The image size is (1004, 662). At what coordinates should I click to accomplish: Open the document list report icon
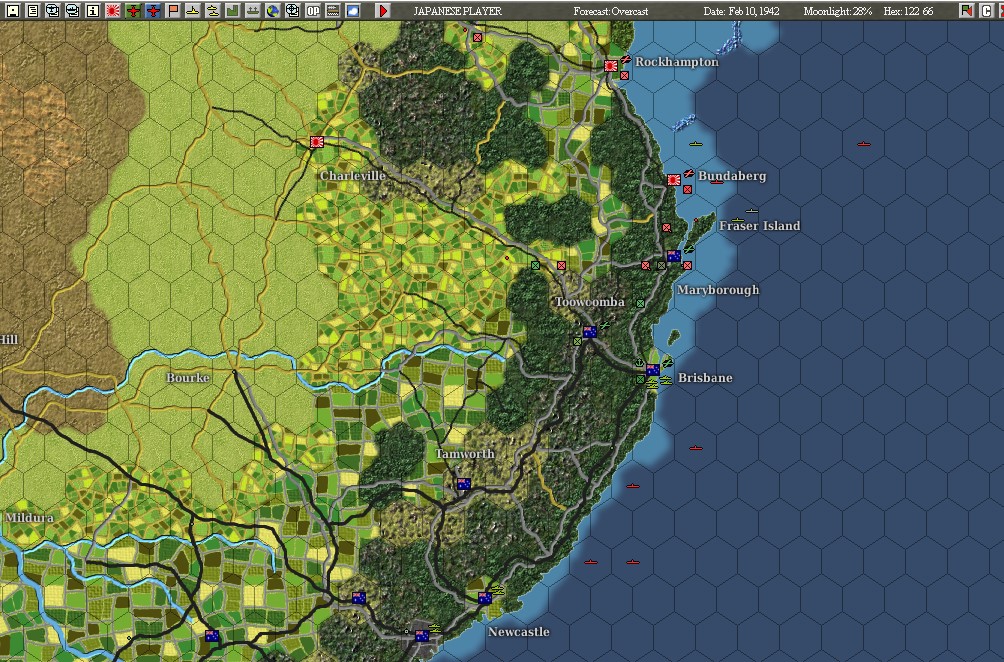pyautogui.click(x=33, y=10)
